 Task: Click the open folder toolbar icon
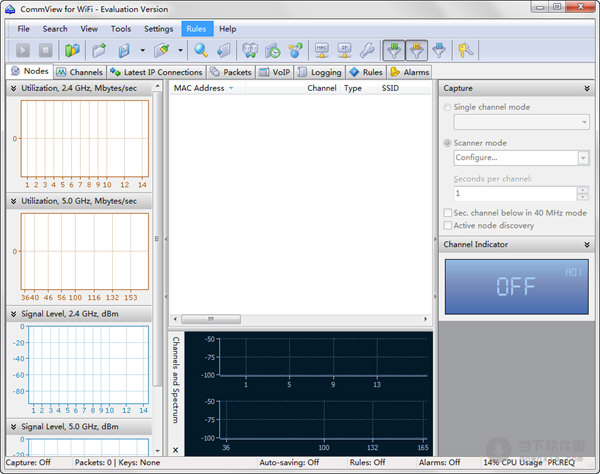click(x=99, y=50)
